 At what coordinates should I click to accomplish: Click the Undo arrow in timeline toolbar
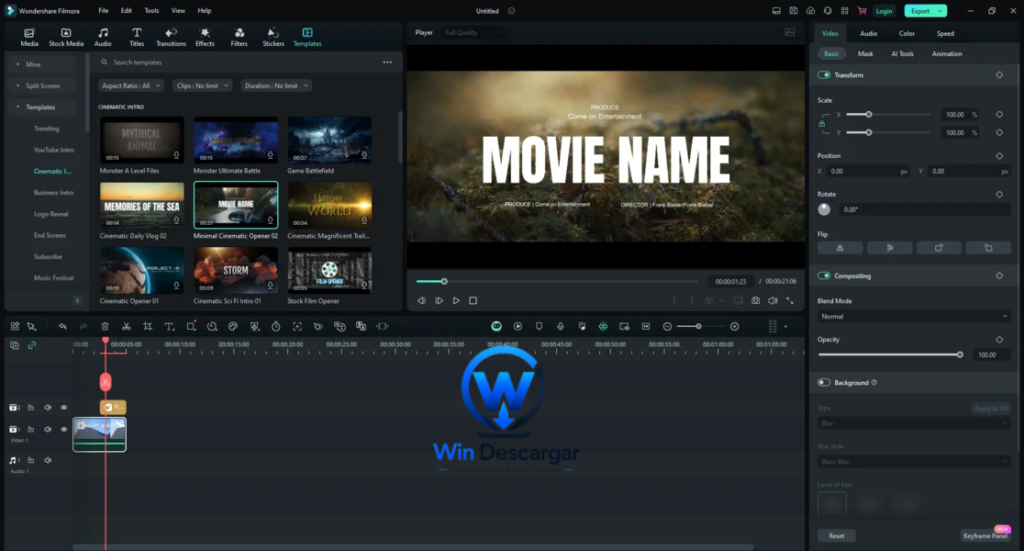pyautogui.click(x=62, y=326)
